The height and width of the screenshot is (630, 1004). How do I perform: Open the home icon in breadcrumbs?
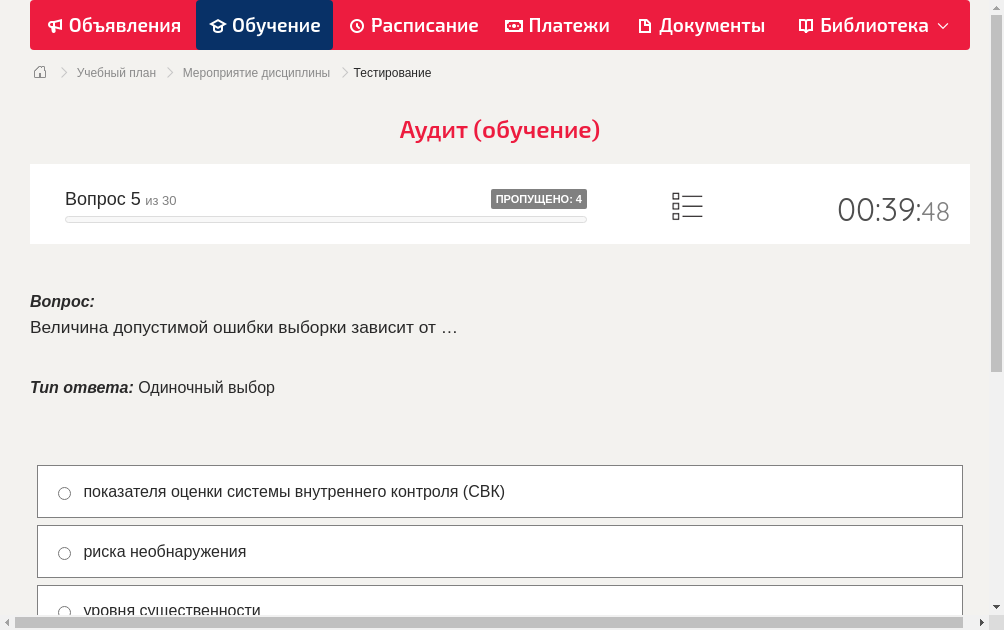pos(39,72)
